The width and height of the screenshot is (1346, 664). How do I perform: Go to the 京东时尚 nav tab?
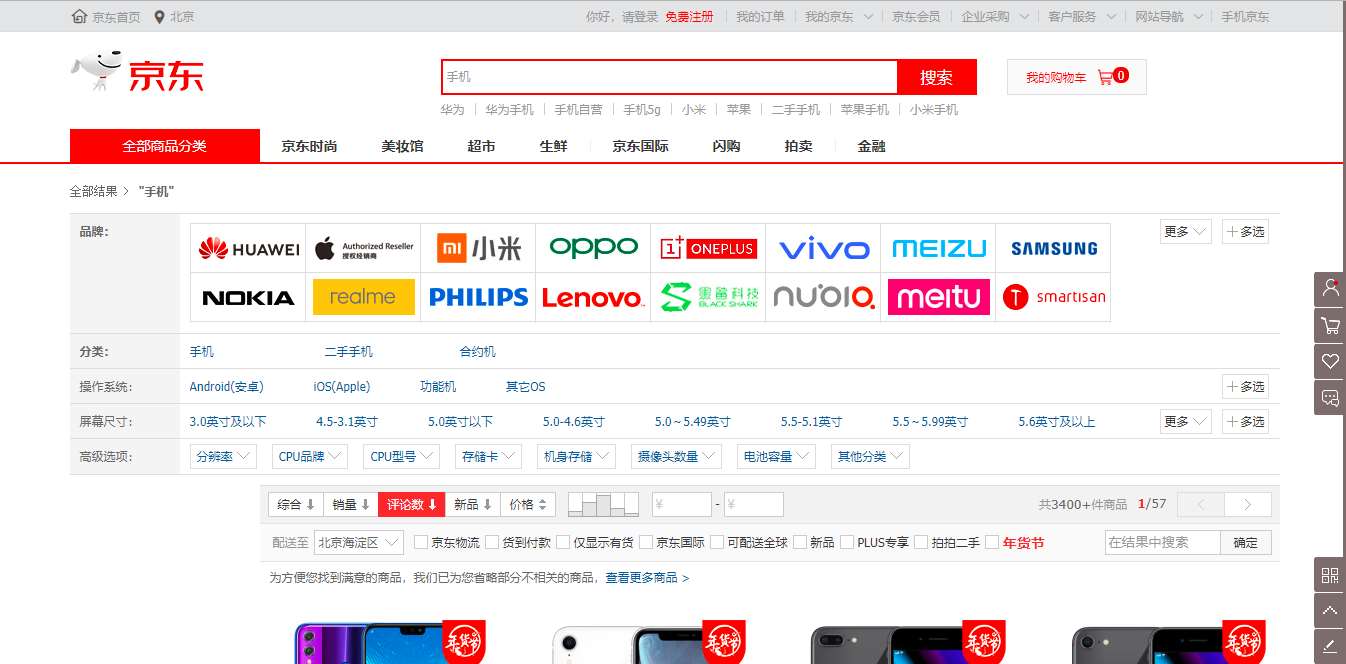(309, 146)
